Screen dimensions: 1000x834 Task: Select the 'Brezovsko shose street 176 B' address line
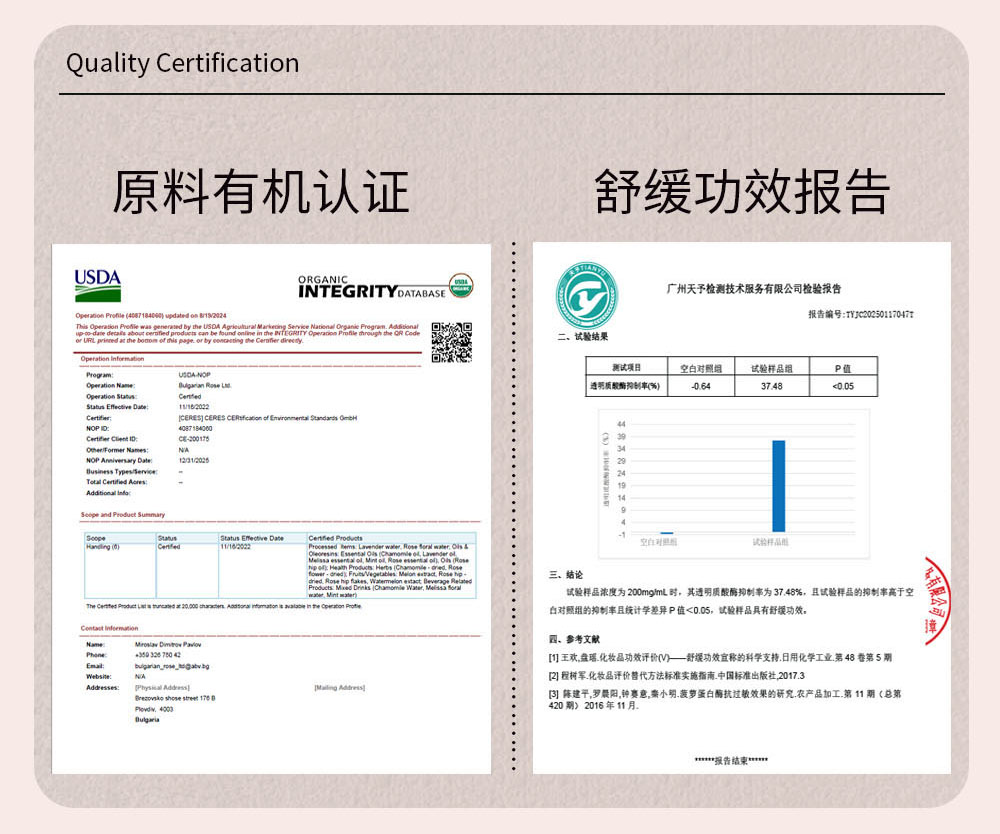[x=175, y=698]
